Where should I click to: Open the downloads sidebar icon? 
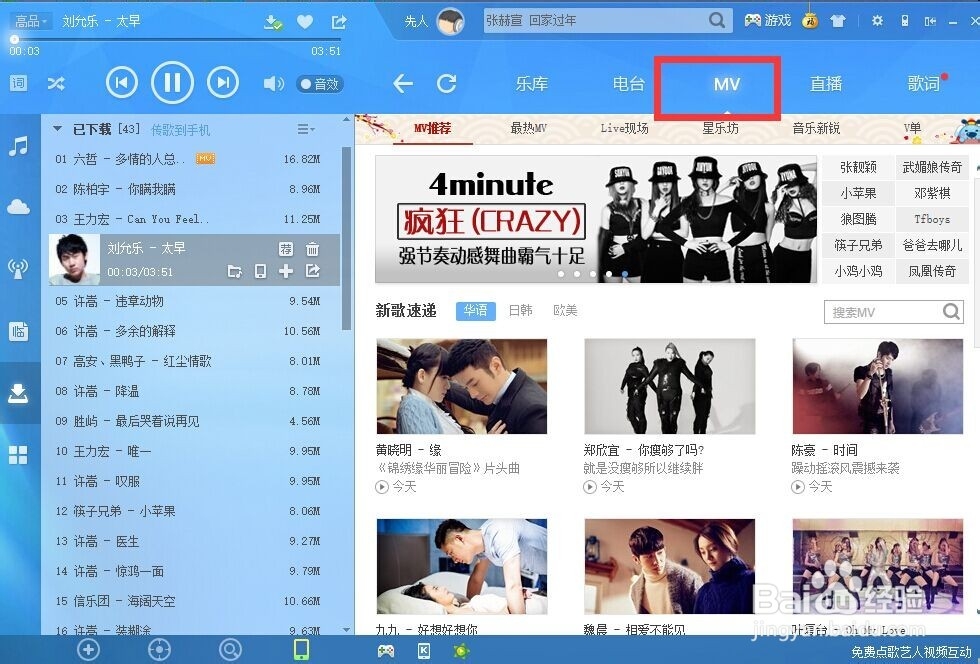(18, 393)
